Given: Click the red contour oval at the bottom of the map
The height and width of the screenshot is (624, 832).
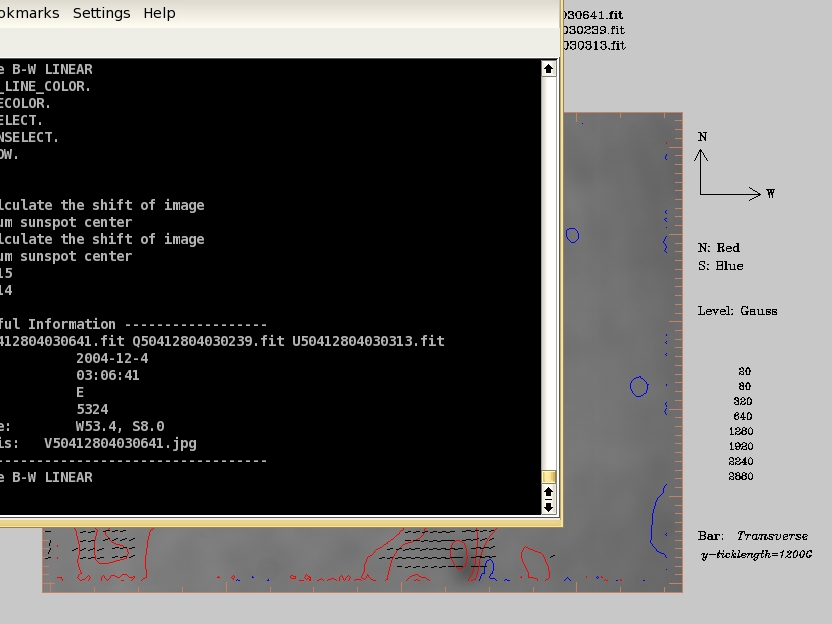Looking at the screenshot, I should point(460,553).
